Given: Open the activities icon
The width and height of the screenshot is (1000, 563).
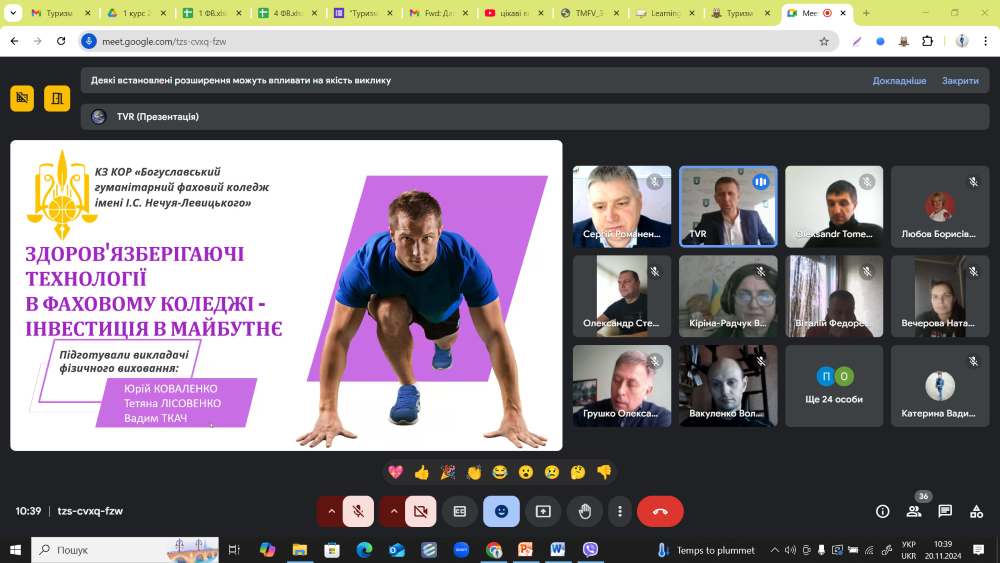Looking at the screenshot, I should click(976, 511).
